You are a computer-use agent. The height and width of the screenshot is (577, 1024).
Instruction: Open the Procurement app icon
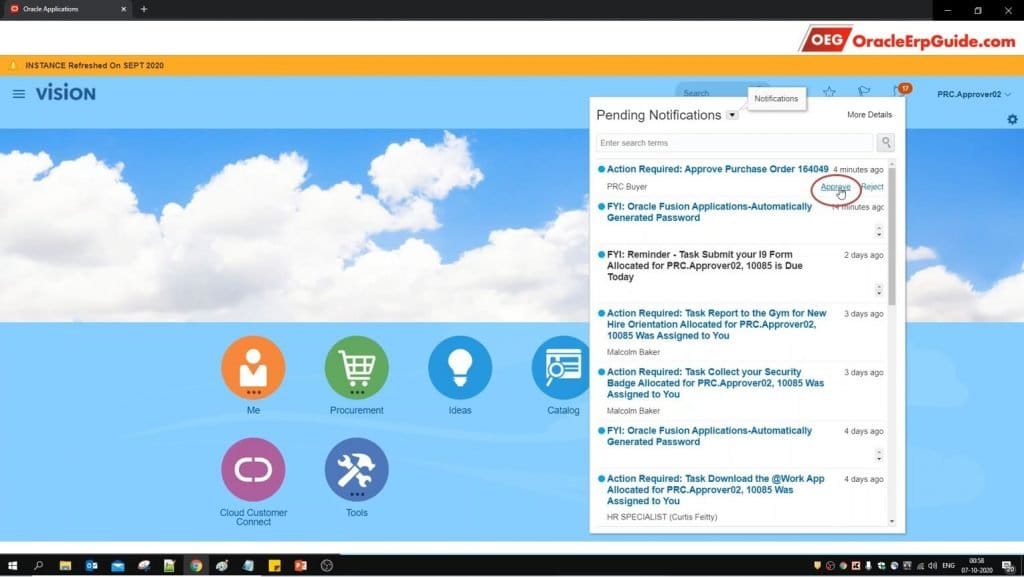point(356,368)
